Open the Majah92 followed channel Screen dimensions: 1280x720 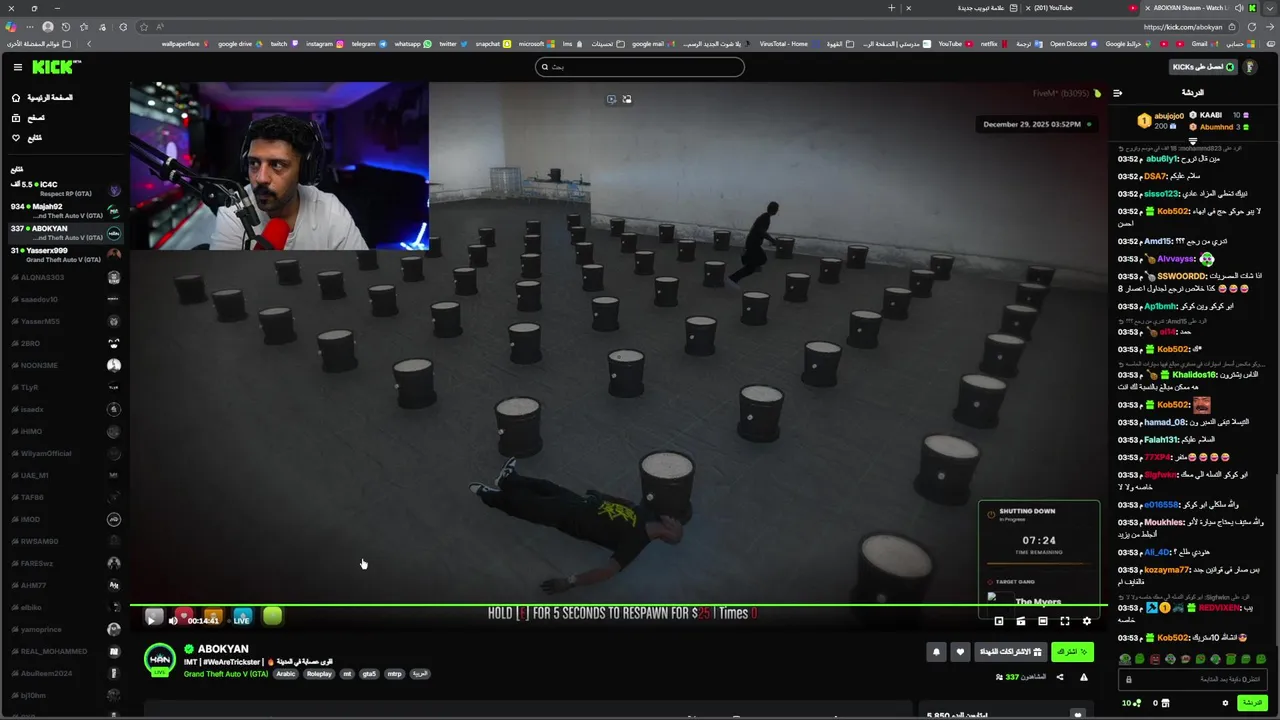click(65, 211)
